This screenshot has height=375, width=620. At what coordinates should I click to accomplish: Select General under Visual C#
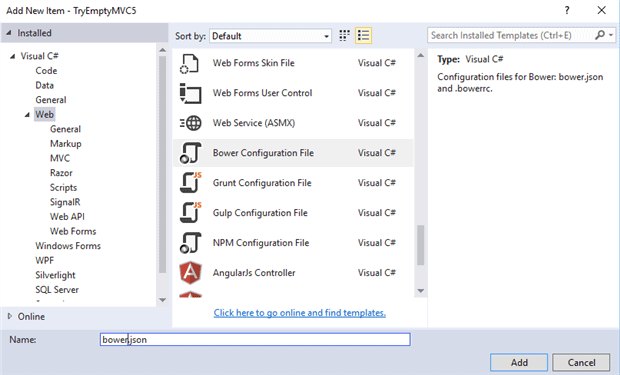(x=51, y=100)
